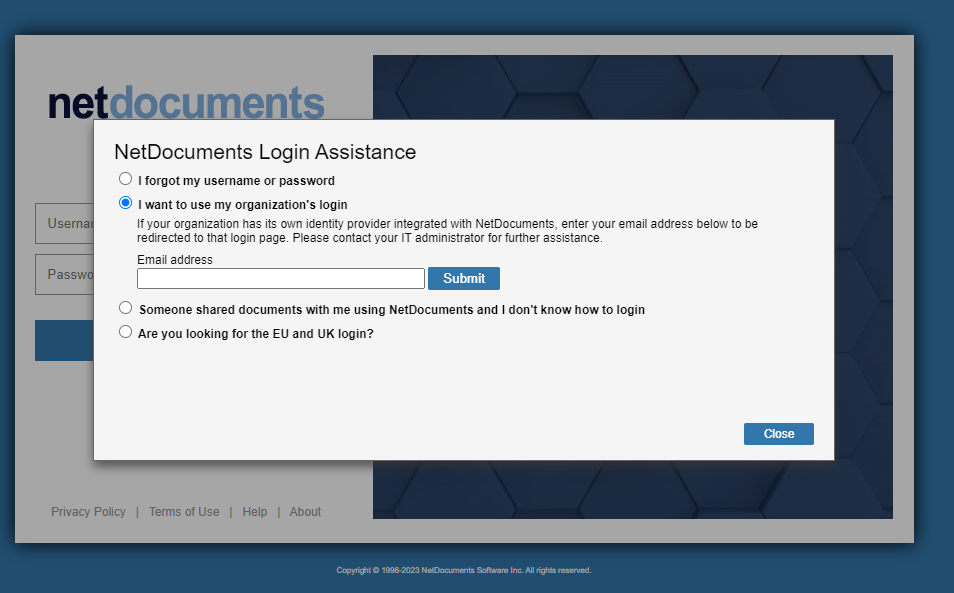The height and width of the screenshot is (593, 954).
Task: Open the Terms of Use link
Action: pos(184,512)
